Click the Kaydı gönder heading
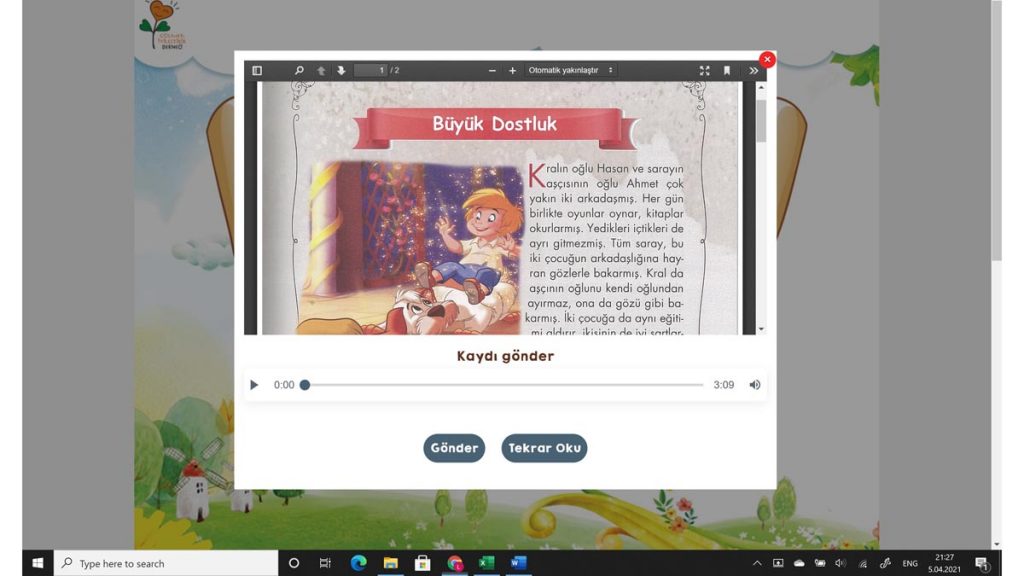The image size is (1024, 576). click(x=505, y=356)
